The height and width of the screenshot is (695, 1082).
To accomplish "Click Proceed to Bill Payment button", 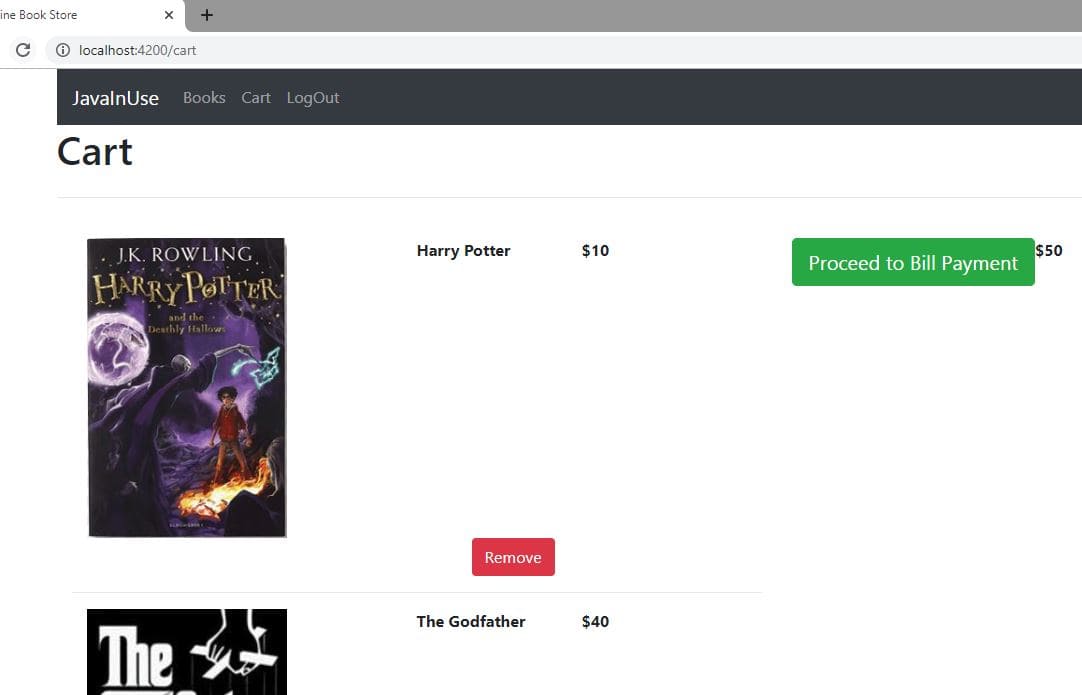I will point(913,262).
